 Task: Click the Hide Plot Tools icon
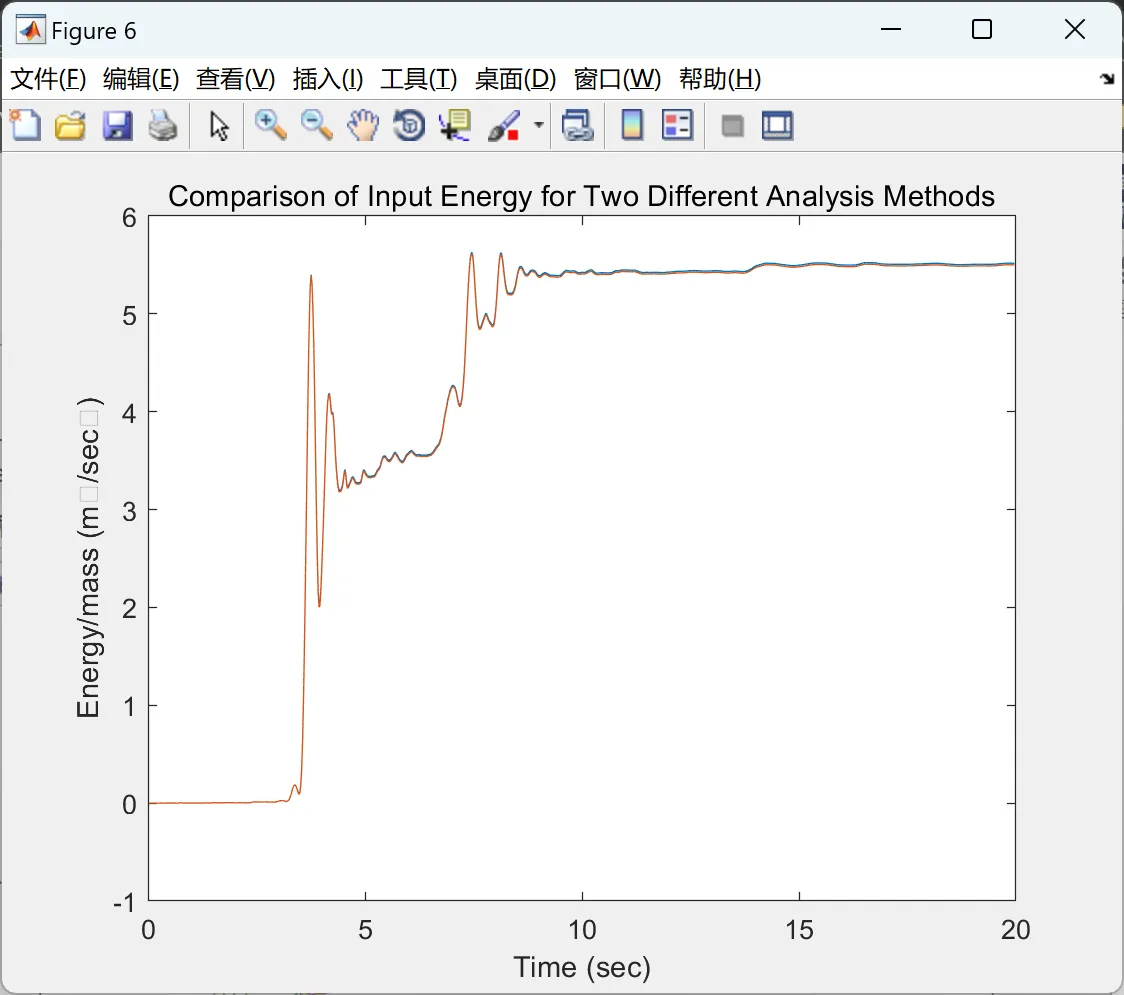click(732, 127)
